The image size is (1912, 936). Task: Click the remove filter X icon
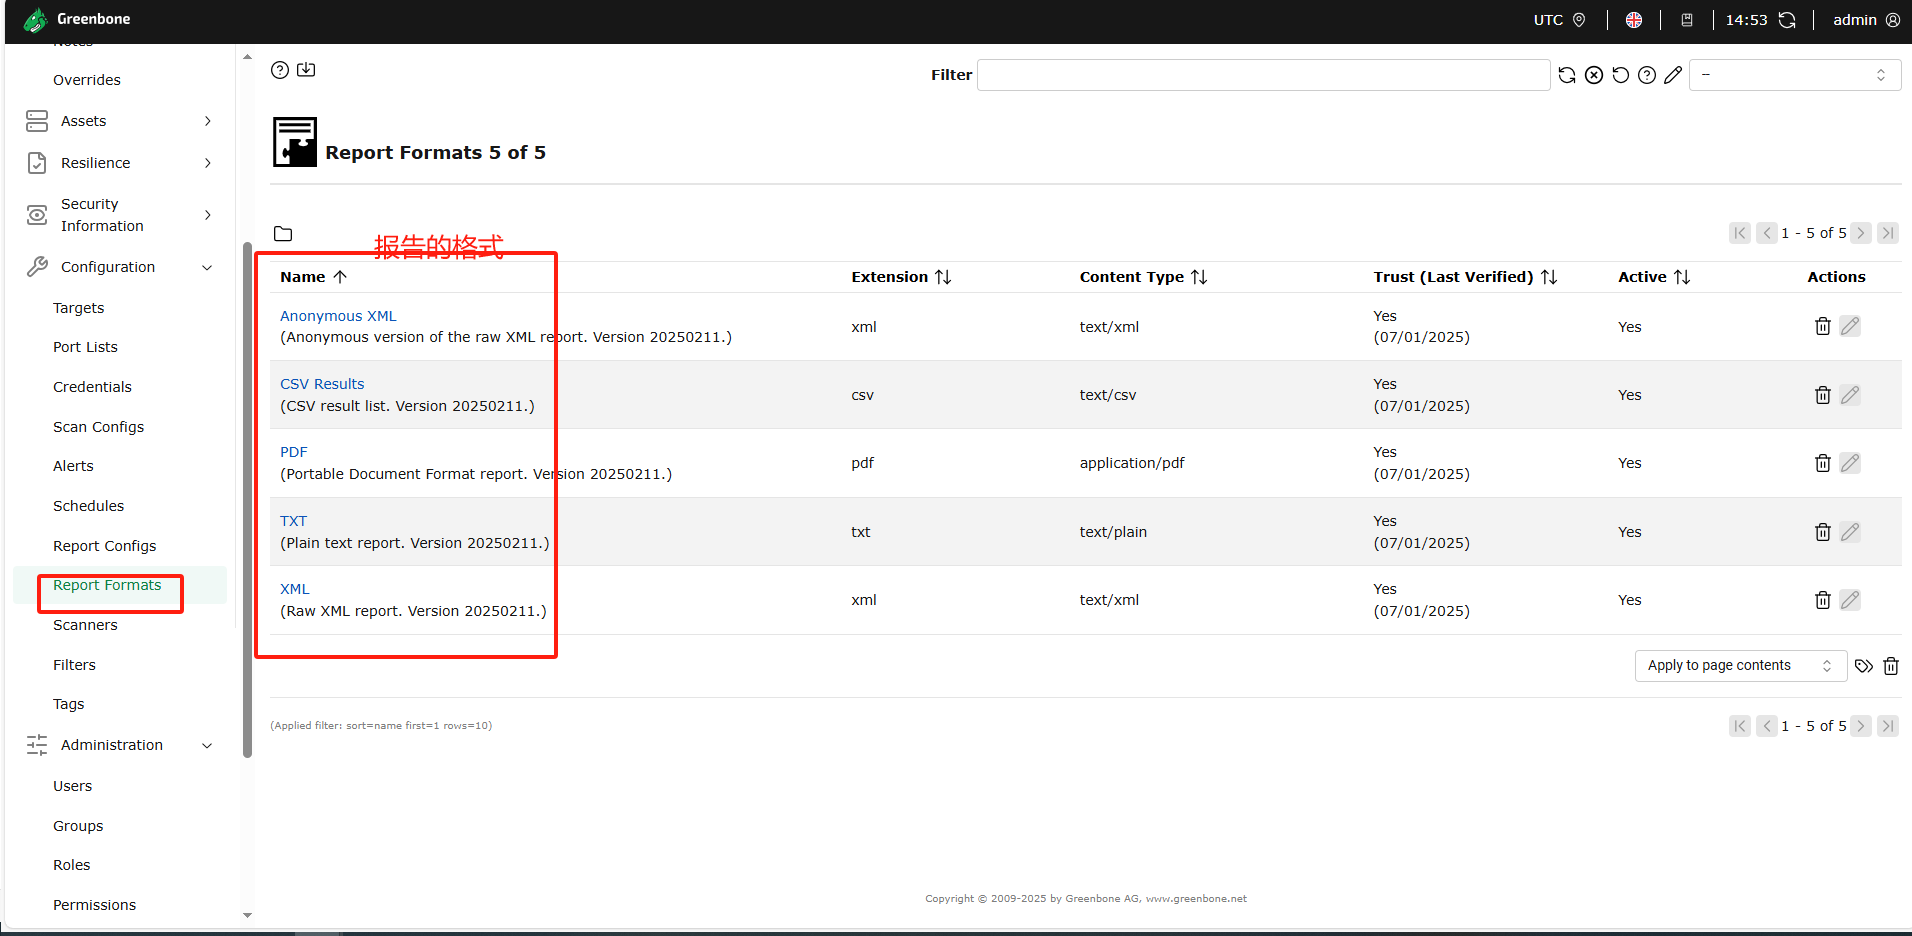tap(1594, 75)
